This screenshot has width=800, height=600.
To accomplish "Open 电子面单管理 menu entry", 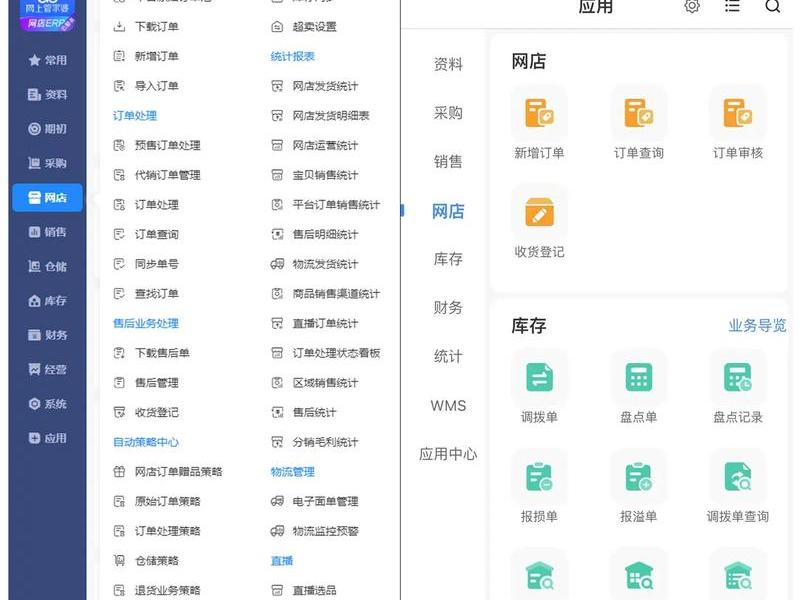I will pyautogui.click(x=315, y=501).
